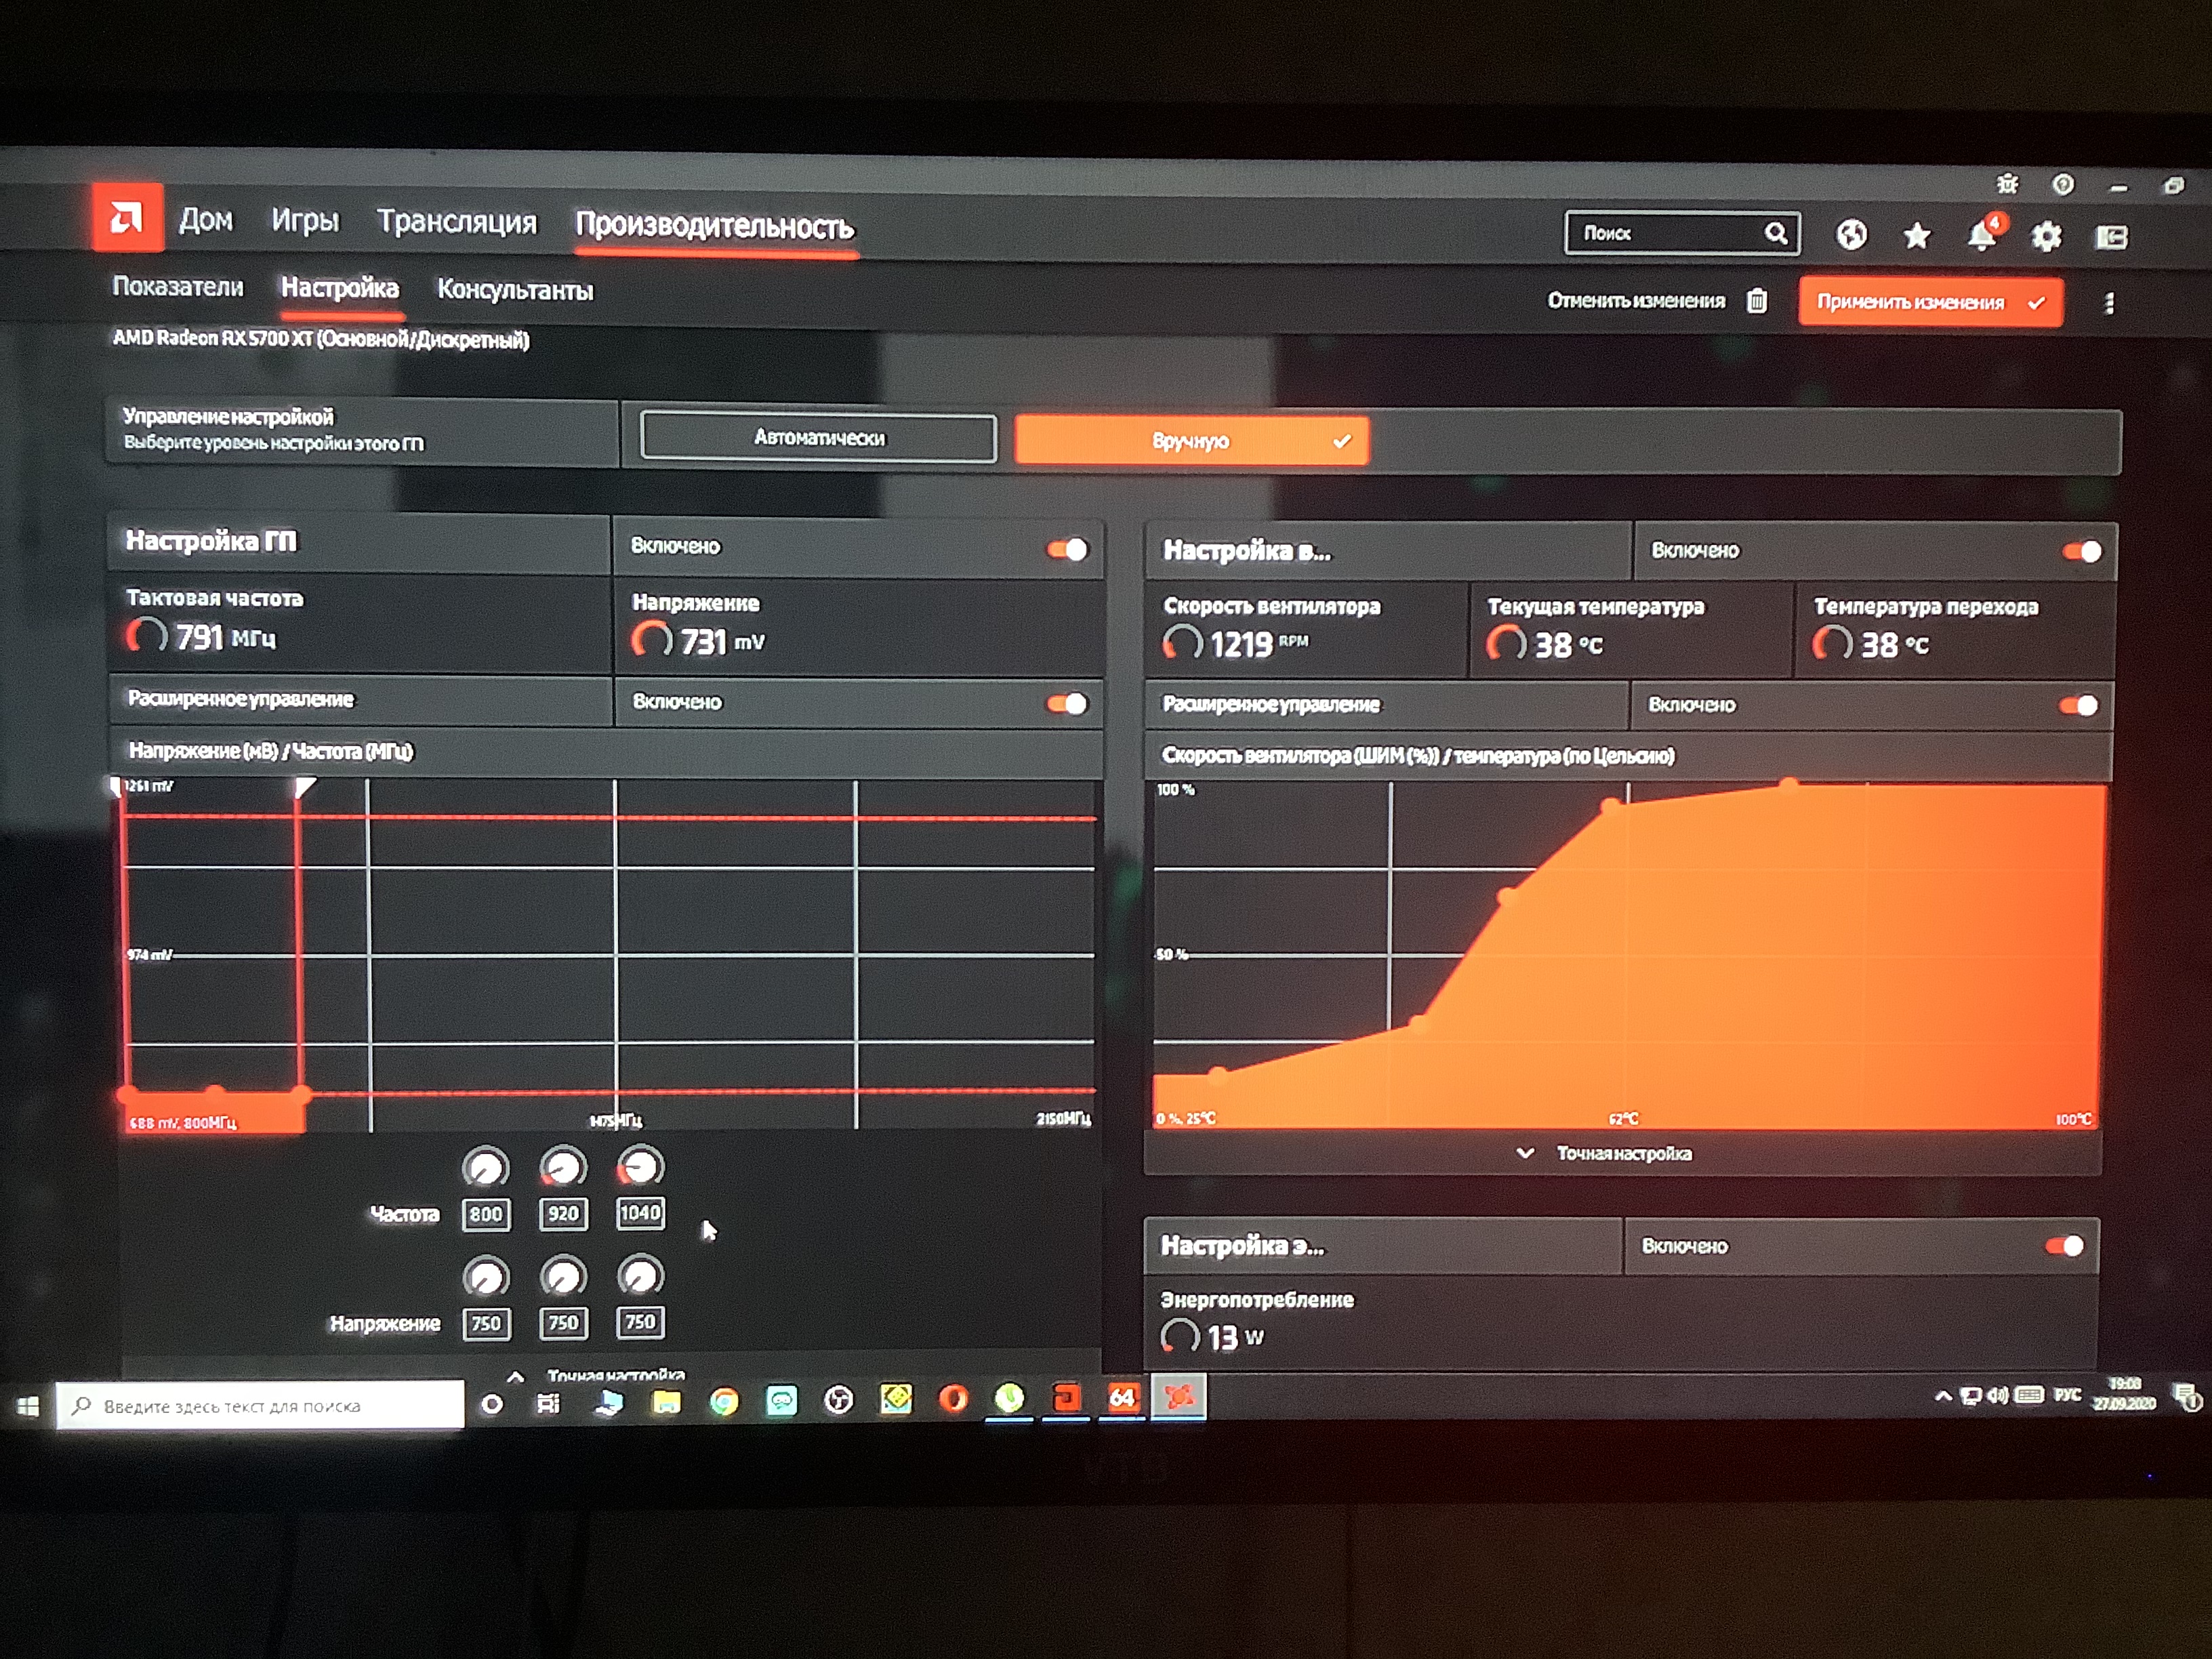The image size is (2212, 1659).
Task: Open three-dot more options menu
Action: 2109,304
